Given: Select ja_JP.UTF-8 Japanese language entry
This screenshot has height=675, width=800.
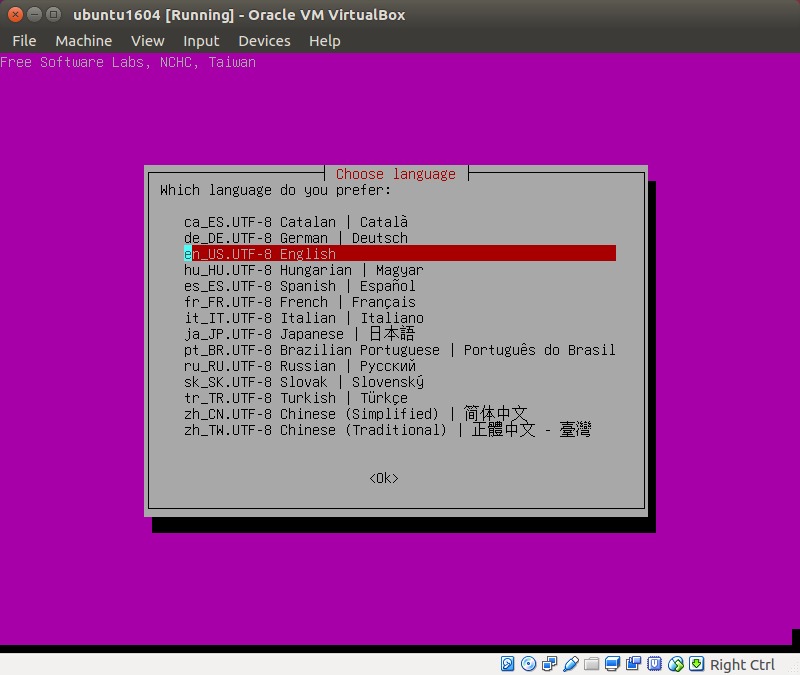Looking at the screenshot, I should point(298,334).
